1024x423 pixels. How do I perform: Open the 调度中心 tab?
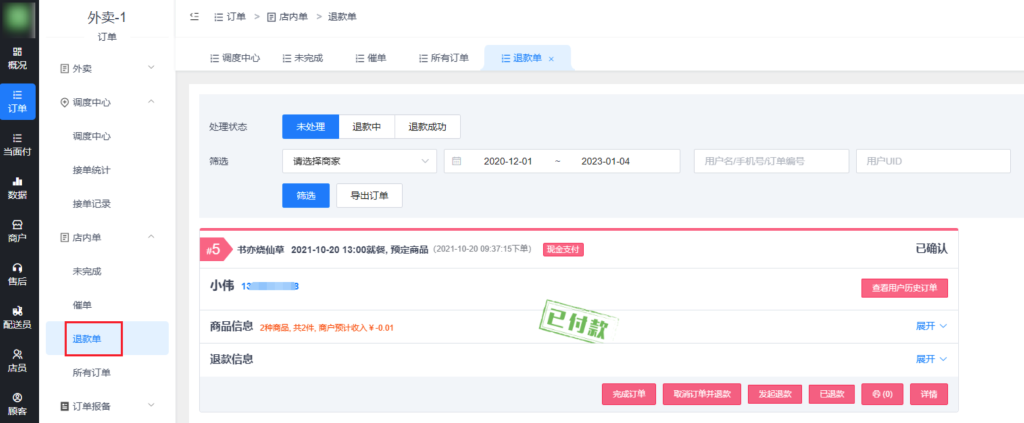point(235,58)
